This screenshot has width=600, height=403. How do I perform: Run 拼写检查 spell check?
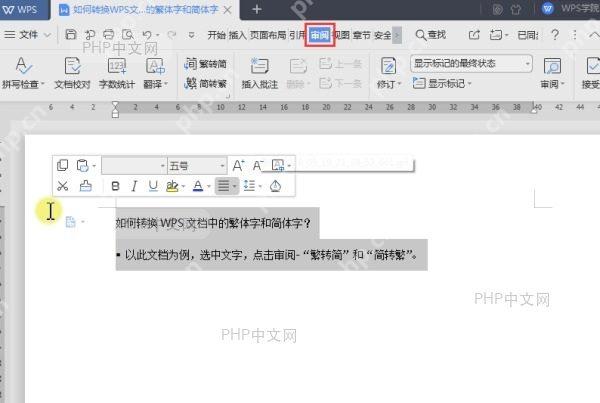point(23,73)
